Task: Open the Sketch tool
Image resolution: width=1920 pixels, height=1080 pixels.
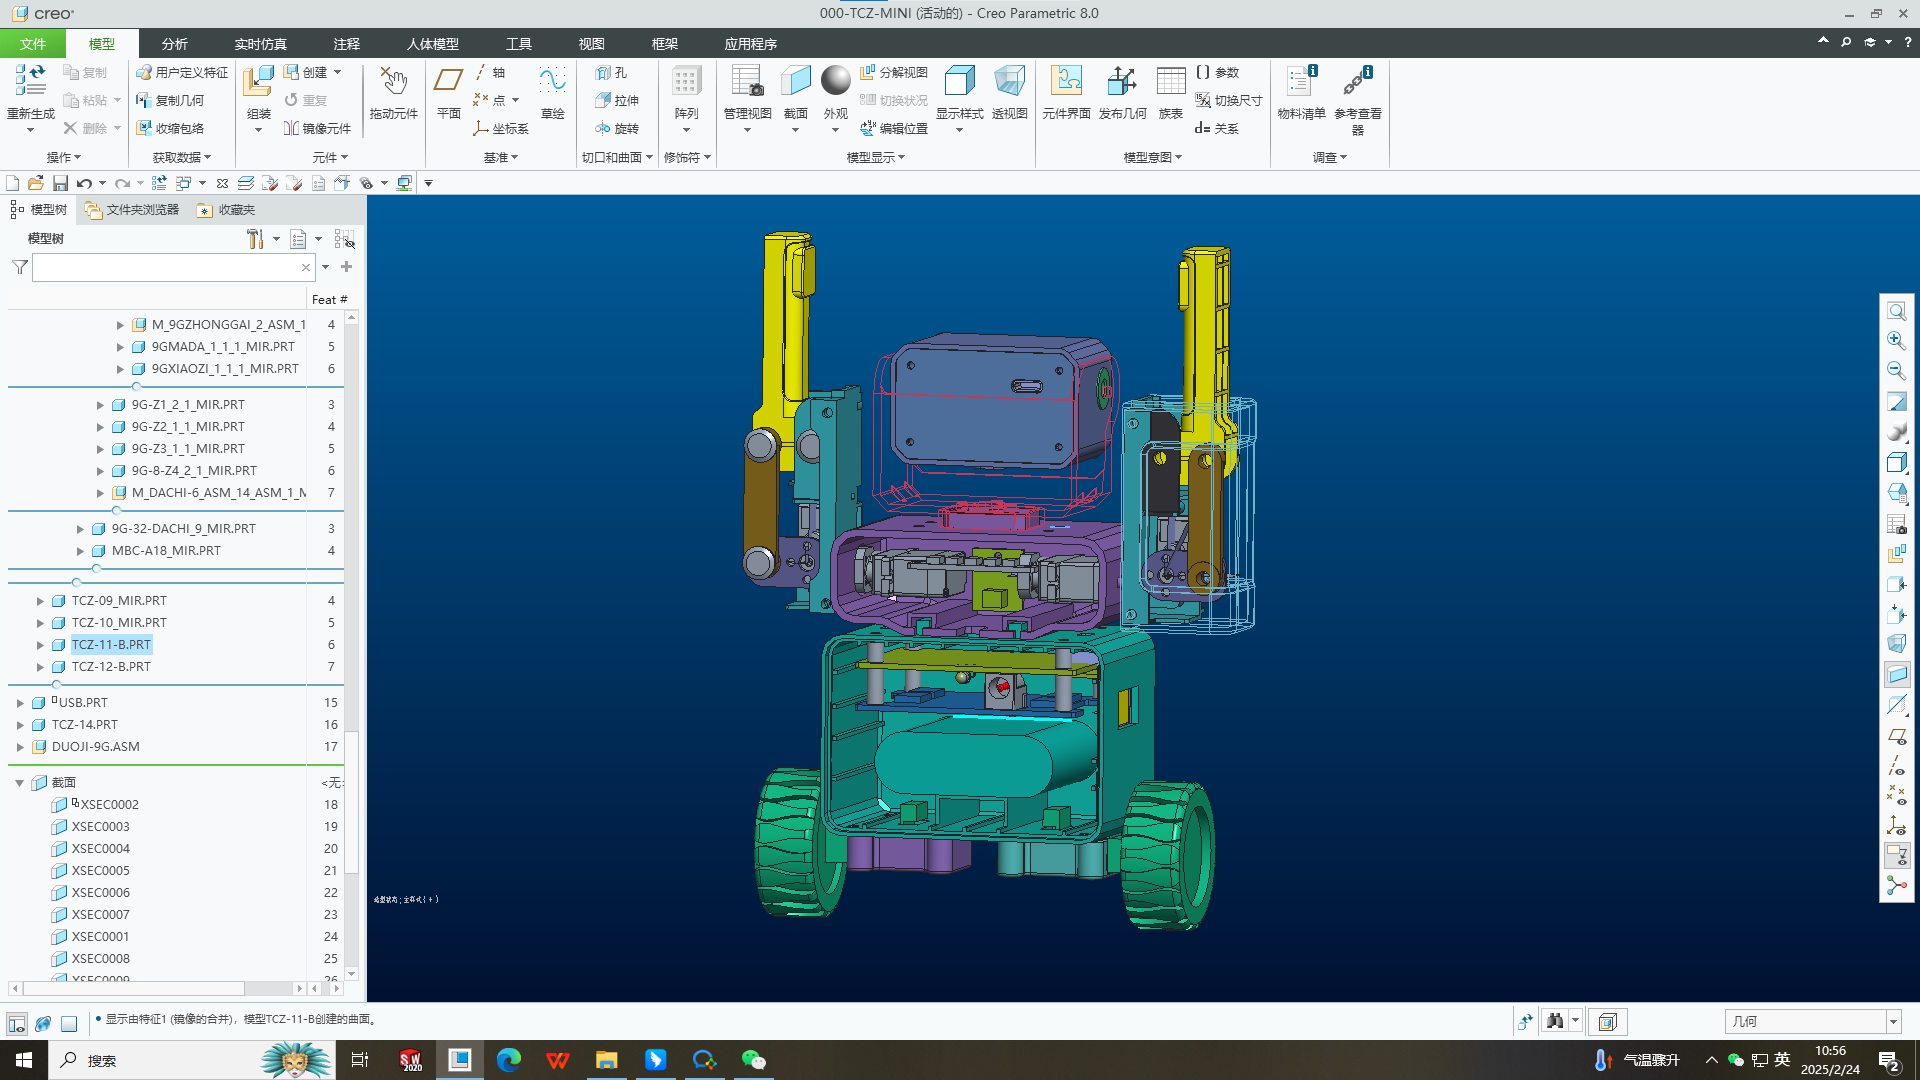Action: 552,82
